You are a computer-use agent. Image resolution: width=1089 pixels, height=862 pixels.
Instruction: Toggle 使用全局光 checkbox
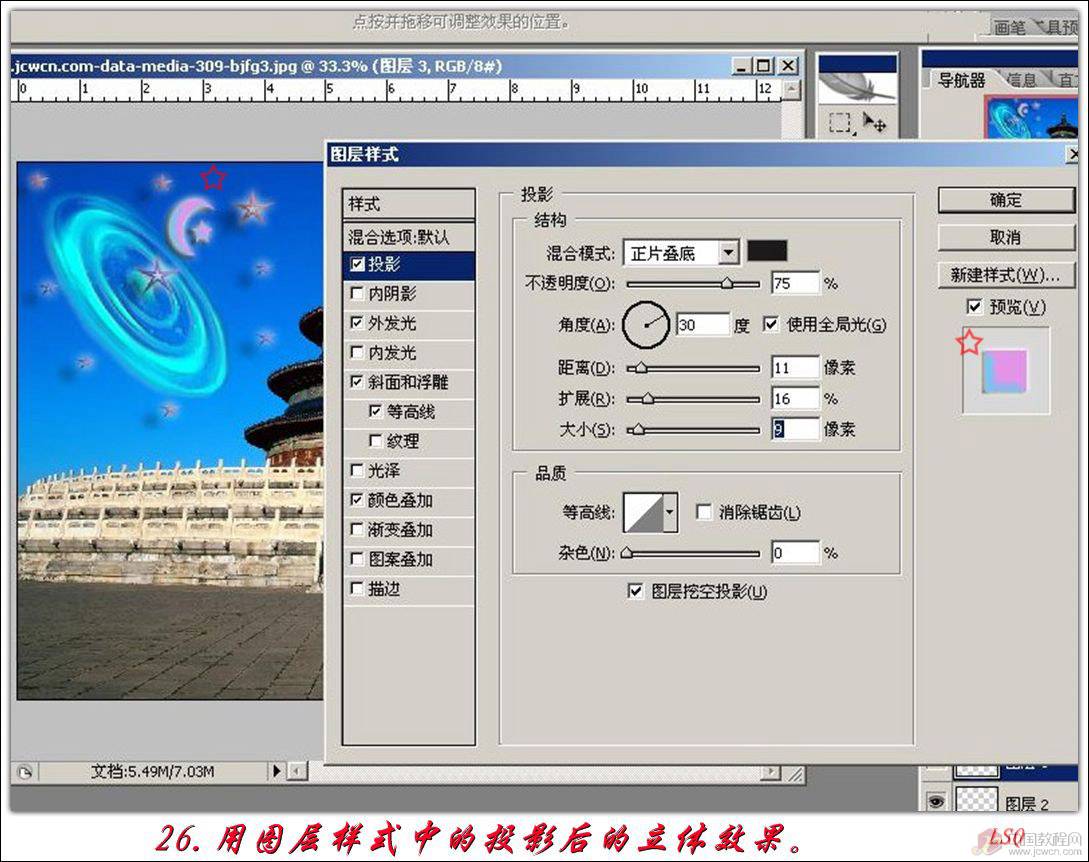[x=771, y=324]
